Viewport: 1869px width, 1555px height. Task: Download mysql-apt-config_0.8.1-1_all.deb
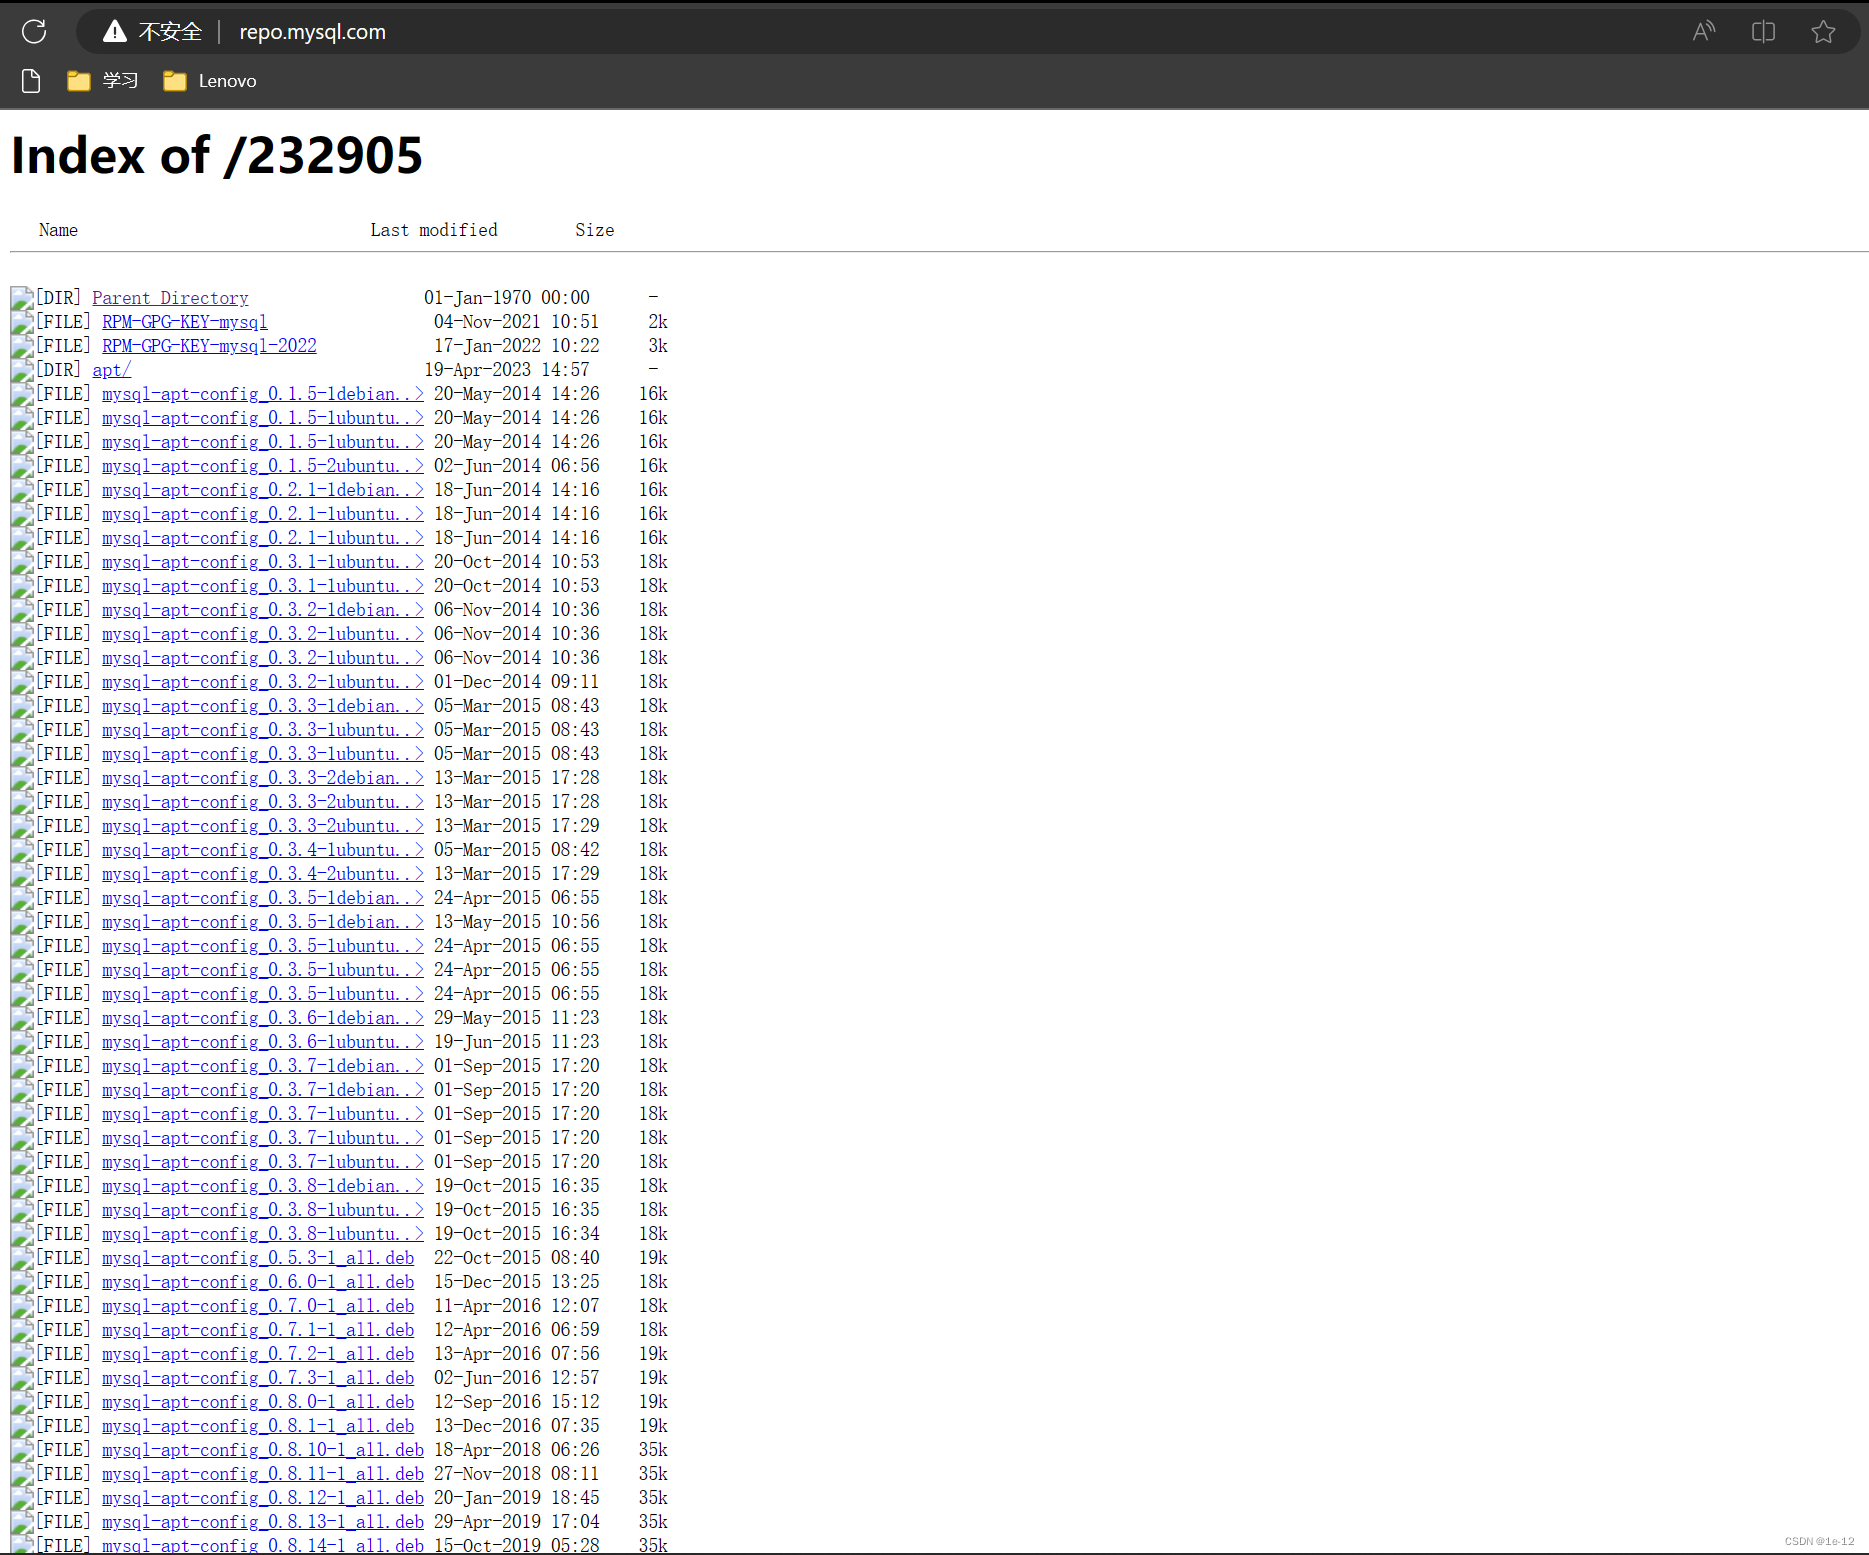258,1426
